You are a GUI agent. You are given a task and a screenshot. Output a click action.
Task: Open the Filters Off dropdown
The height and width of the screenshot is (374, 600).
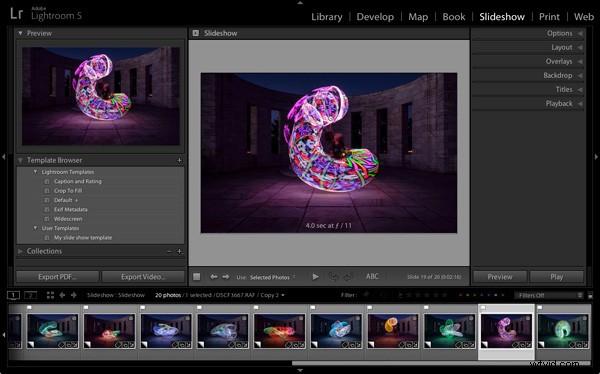click(549, 295)
